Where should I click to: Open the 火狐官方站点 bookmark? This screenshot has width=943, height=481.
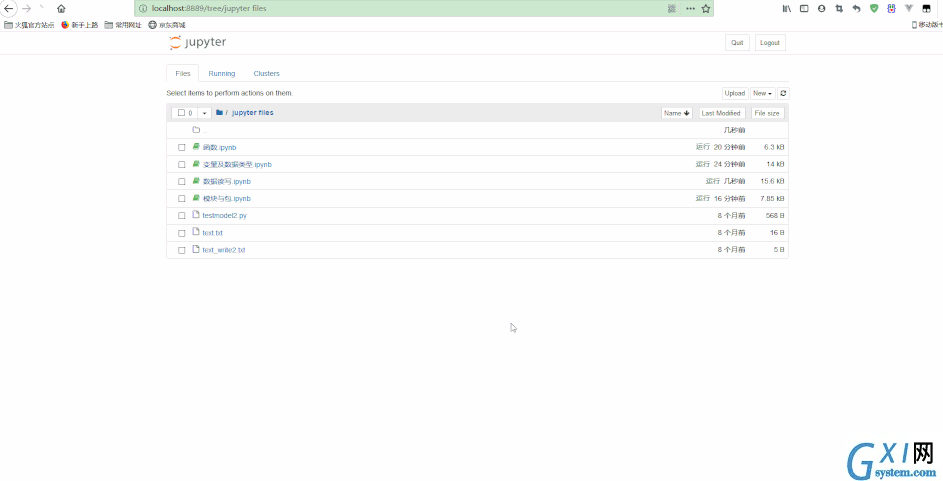[29, 25]
